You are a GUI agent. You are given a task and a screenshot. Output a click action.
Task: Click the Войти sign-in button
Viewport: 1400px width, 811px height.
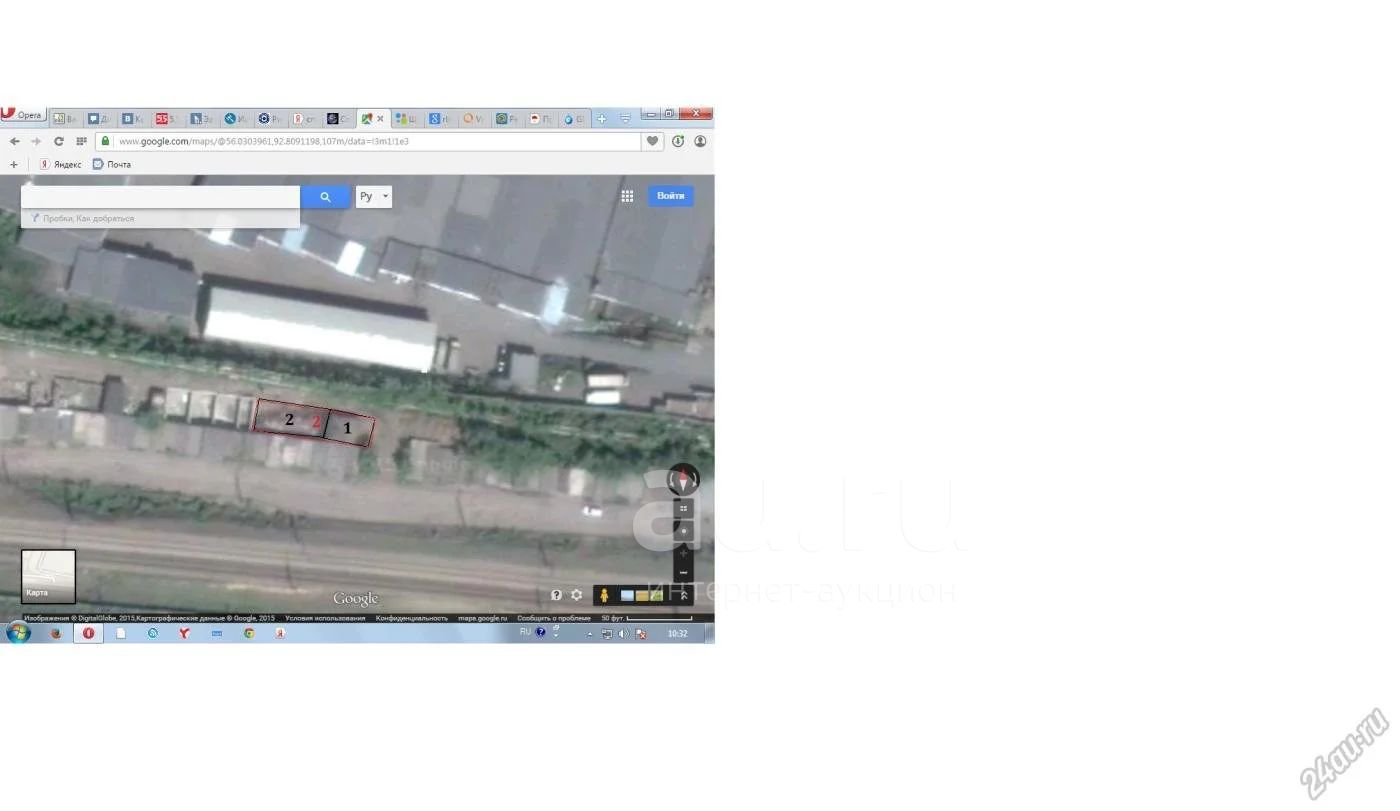(x=670, y=196)
